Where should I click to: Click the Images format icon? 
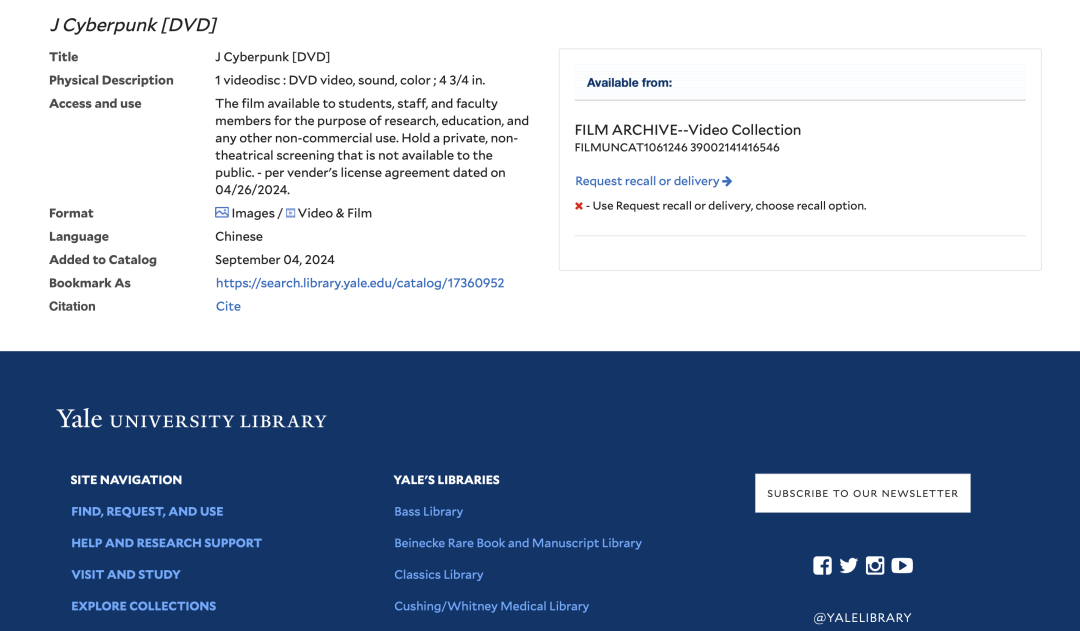222,213
